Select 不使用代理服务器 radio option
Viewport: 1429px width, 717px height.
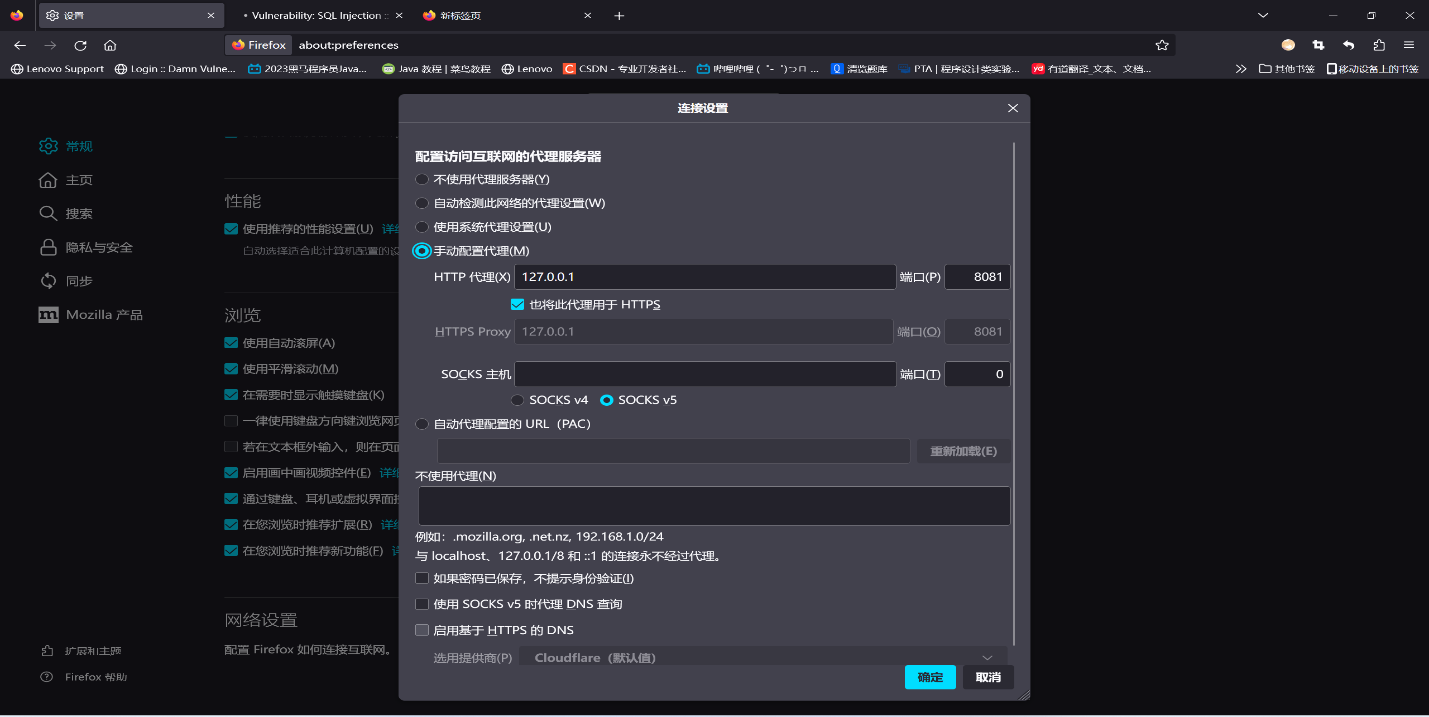point(422,179)
